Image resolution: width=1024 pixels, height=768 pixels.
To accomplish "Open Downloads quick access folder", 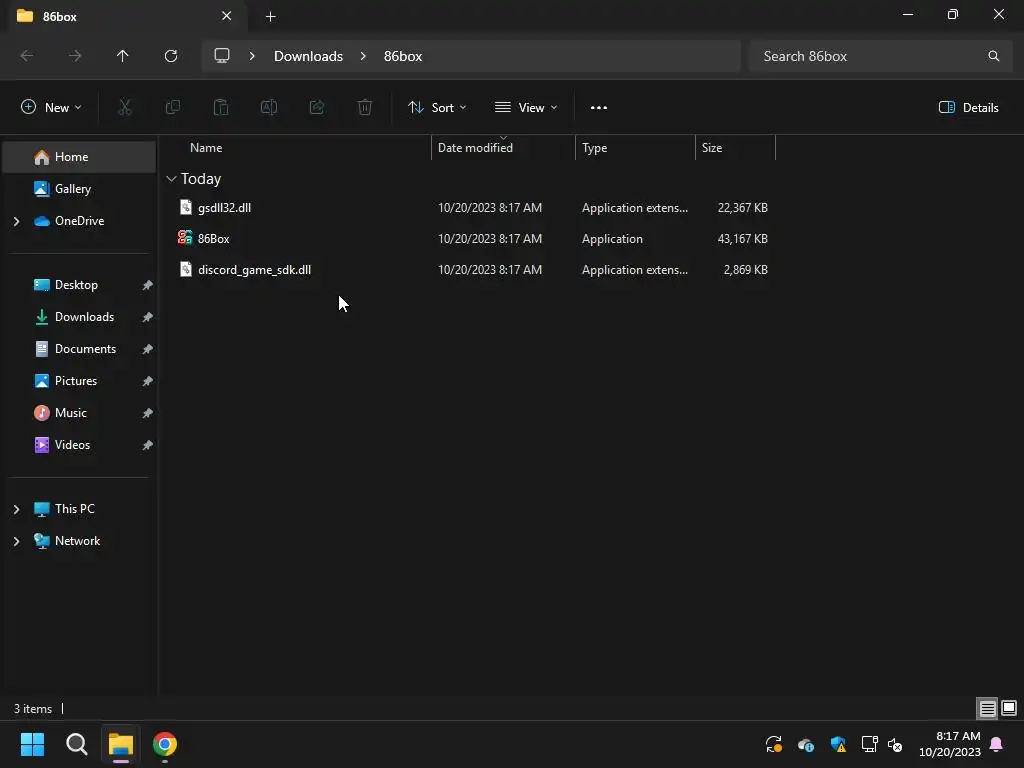I will click(79, 317).
